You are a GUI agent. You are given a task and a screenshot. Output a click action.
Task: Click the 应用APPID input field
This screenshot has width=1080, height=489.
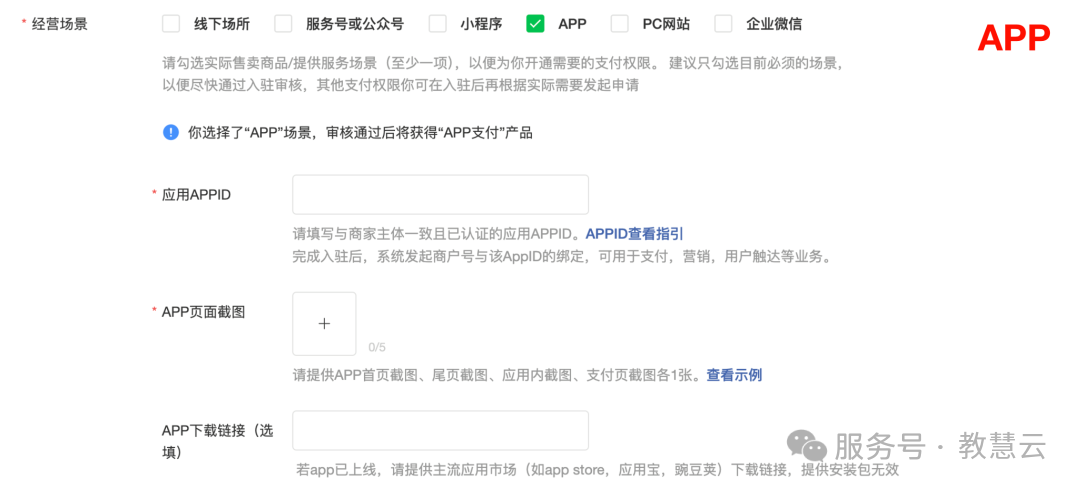click(x=440, y=195)
